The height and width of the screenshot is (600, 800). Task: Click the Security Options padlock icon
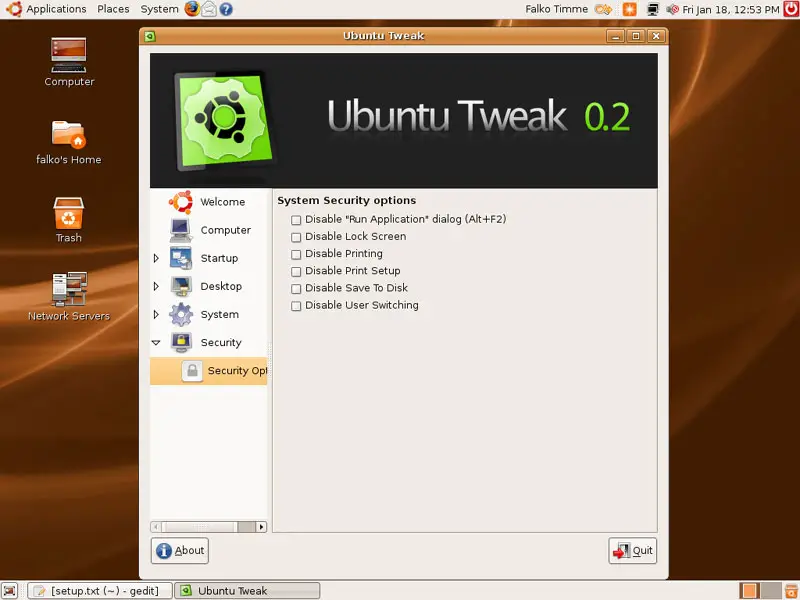(x=192, y=371)
